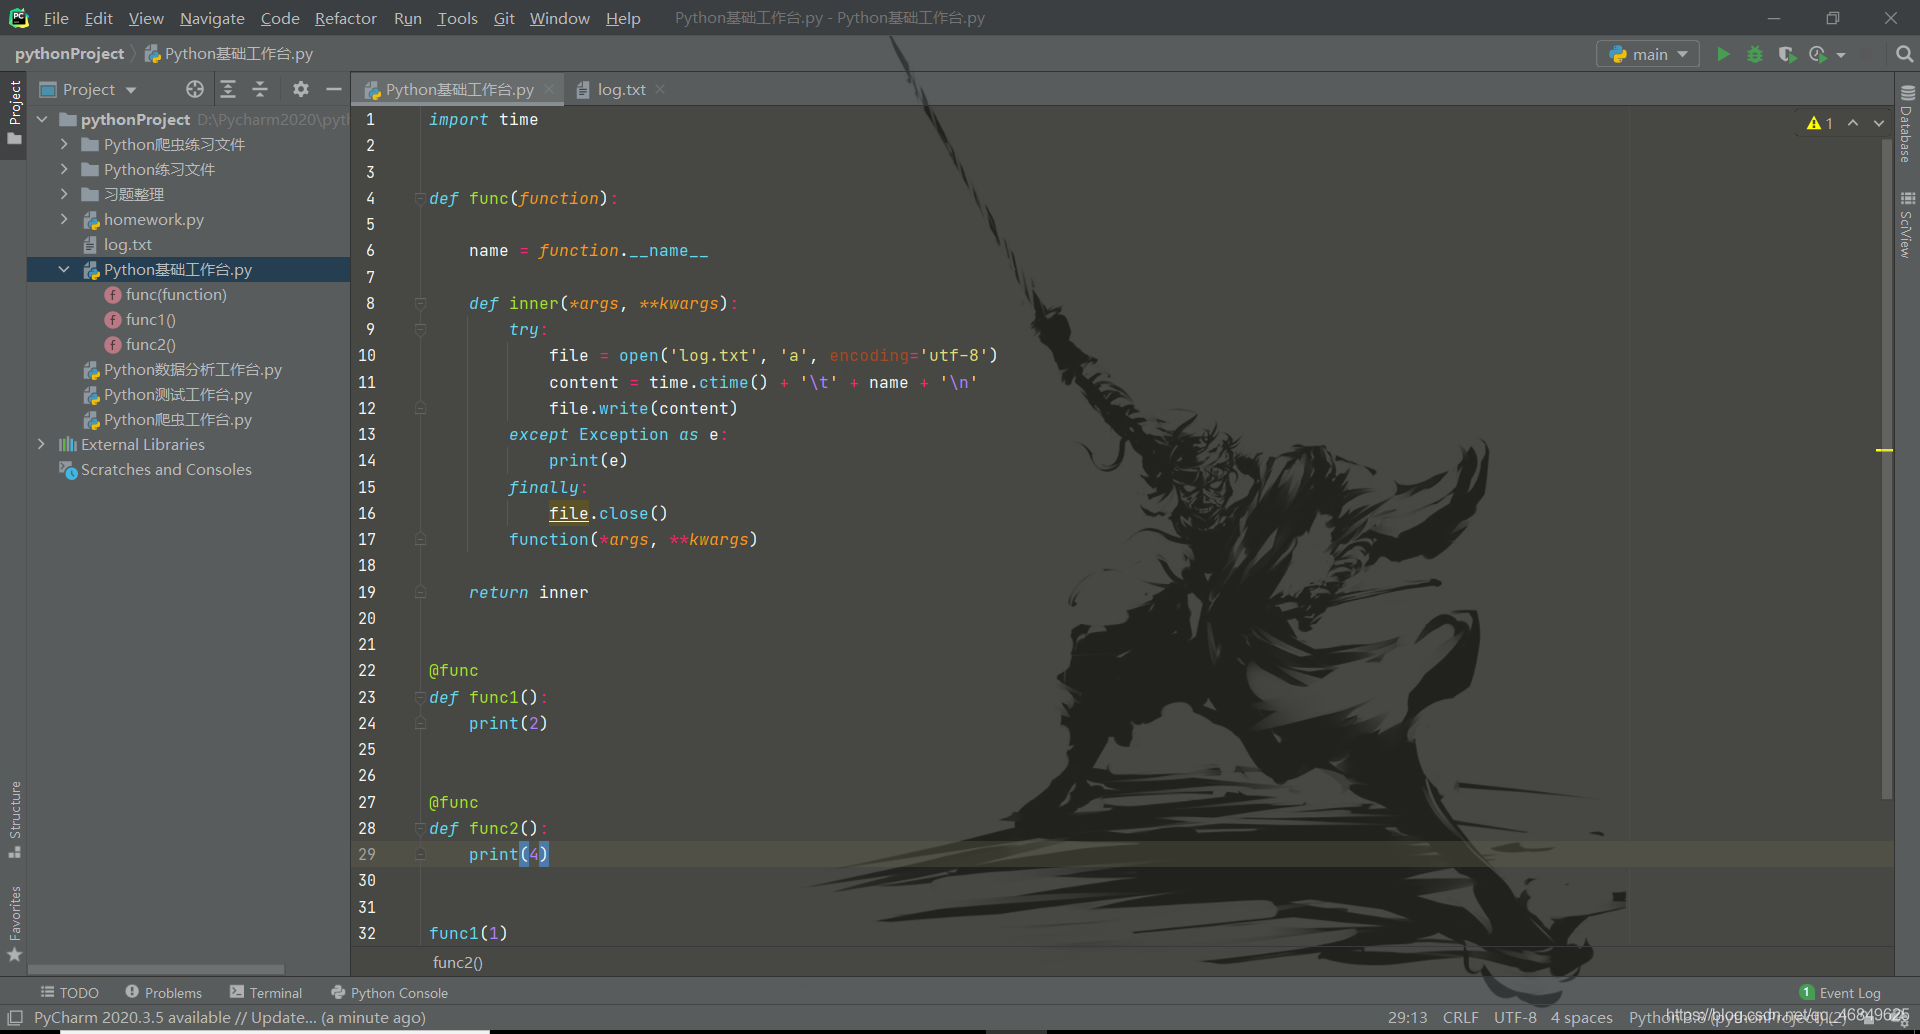Start debugging with the bug icon
The height and width of the screenshot is (1034, 1920).
point(1755,54)
